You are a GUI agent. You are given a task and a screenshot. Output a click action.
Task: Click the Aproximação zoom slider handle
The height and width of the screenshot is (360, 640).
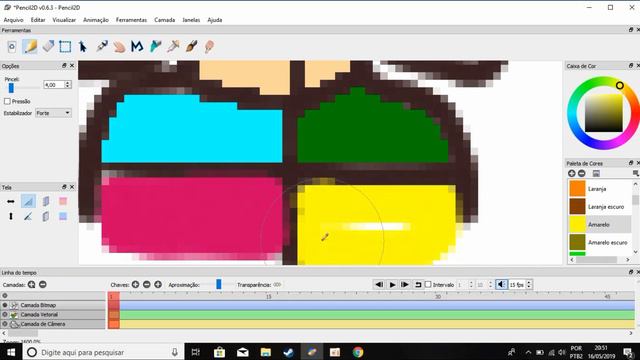[219, 284]
